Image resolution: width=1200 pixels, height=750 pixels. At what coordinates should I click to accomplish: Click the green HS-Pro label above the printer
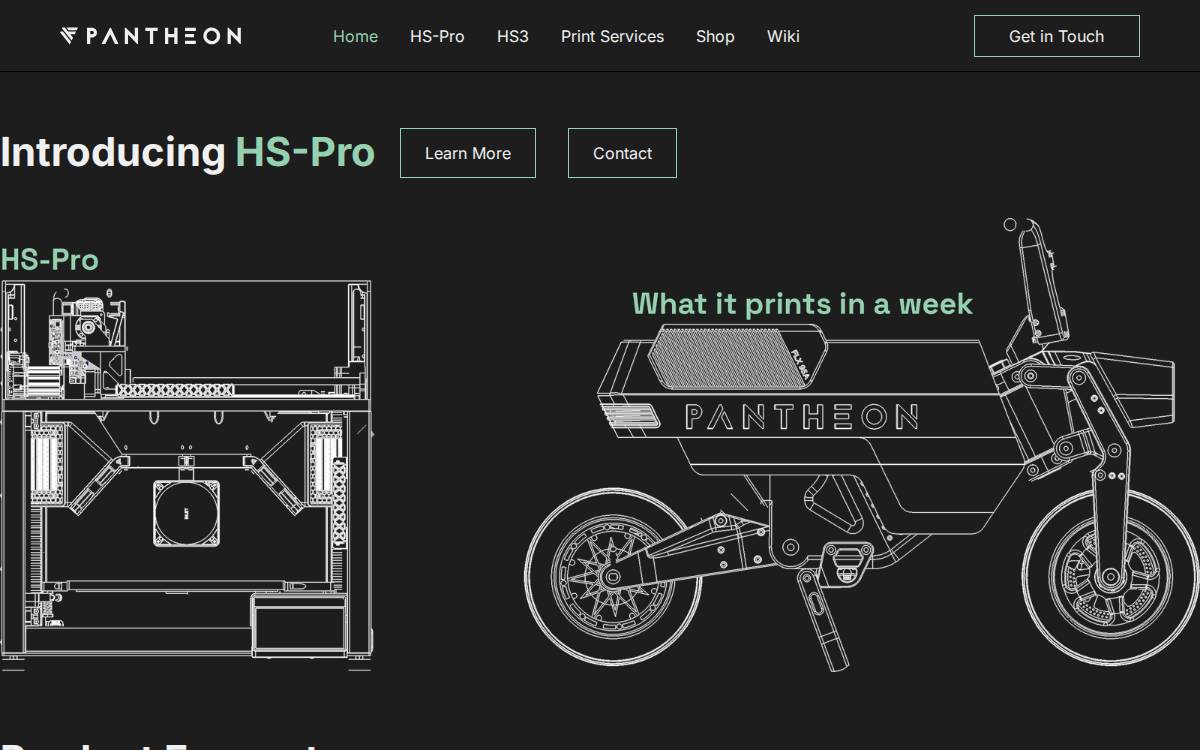click(x=50, y=260)
